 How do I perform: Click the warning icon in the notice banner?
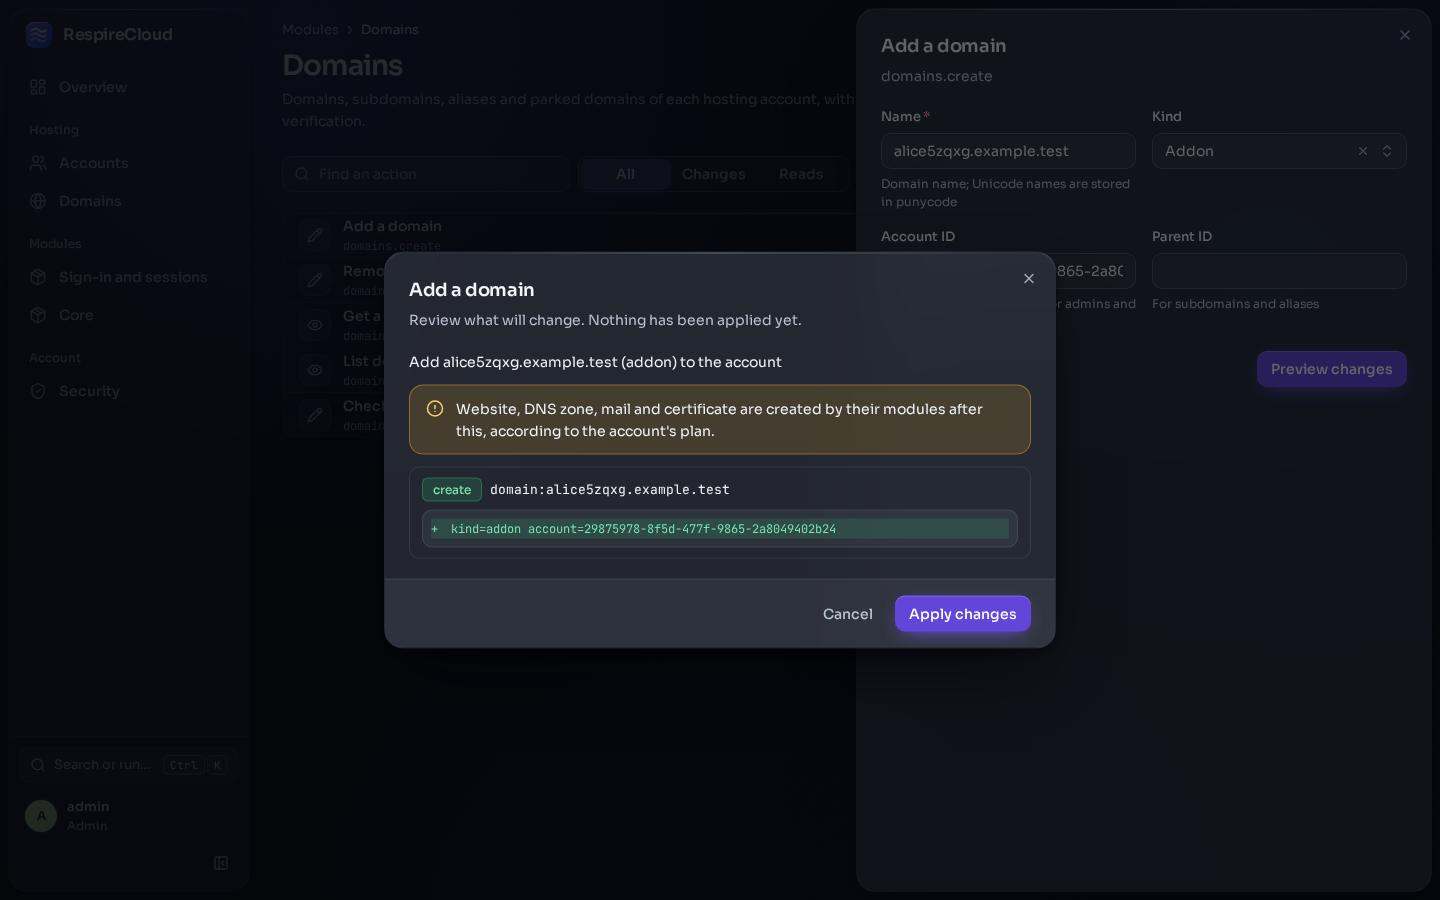click(435, 409)
